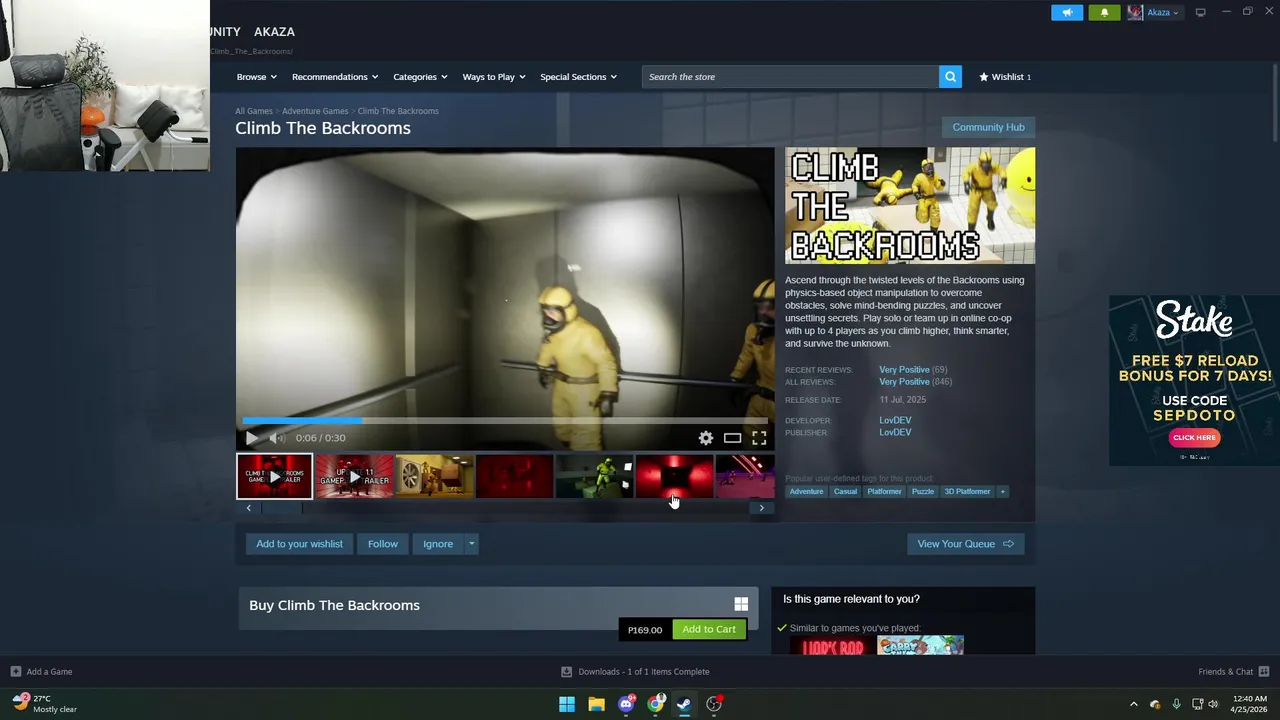Screen dimensions: 1280x720
Task: Select the Platformer tag
Action: pyautogui.click(x=884, y=492)
